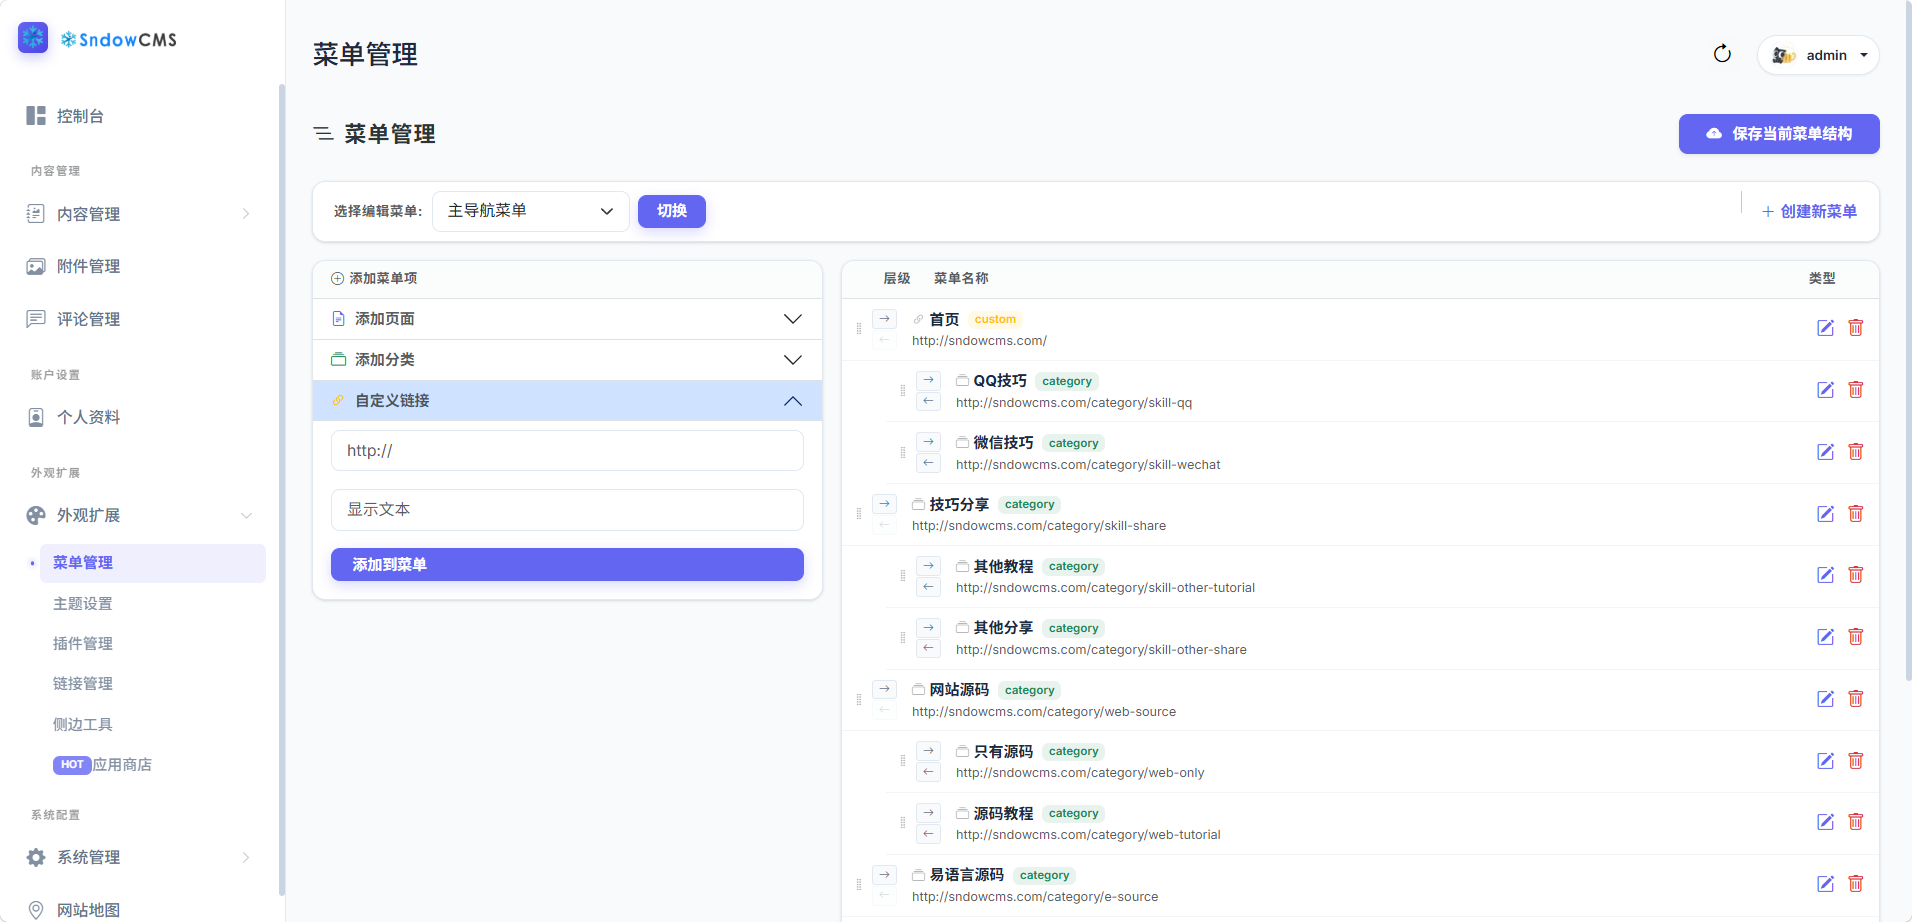The width and height of the screenshot is (1912, 922).
Task: Indent 技巧分享 with right arrow
Action: pyautogui.click(x=885, y=504)
